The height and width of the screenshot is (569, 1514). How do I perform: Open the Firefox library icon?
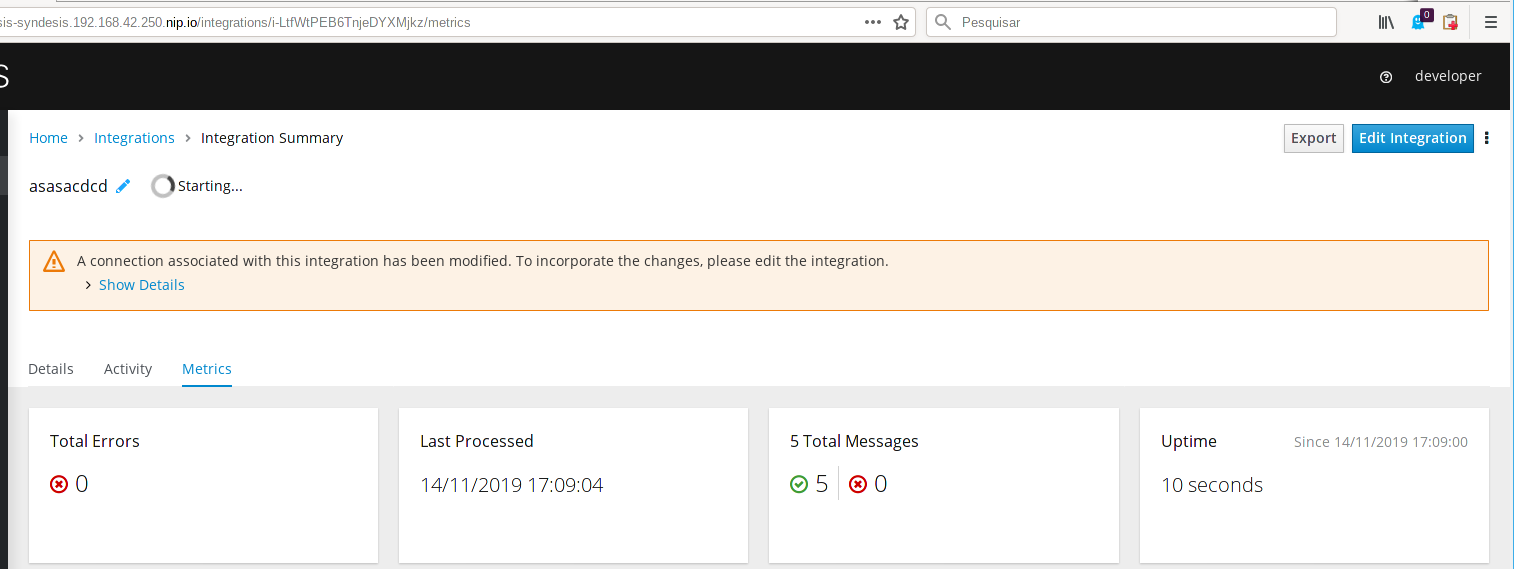1386,22
